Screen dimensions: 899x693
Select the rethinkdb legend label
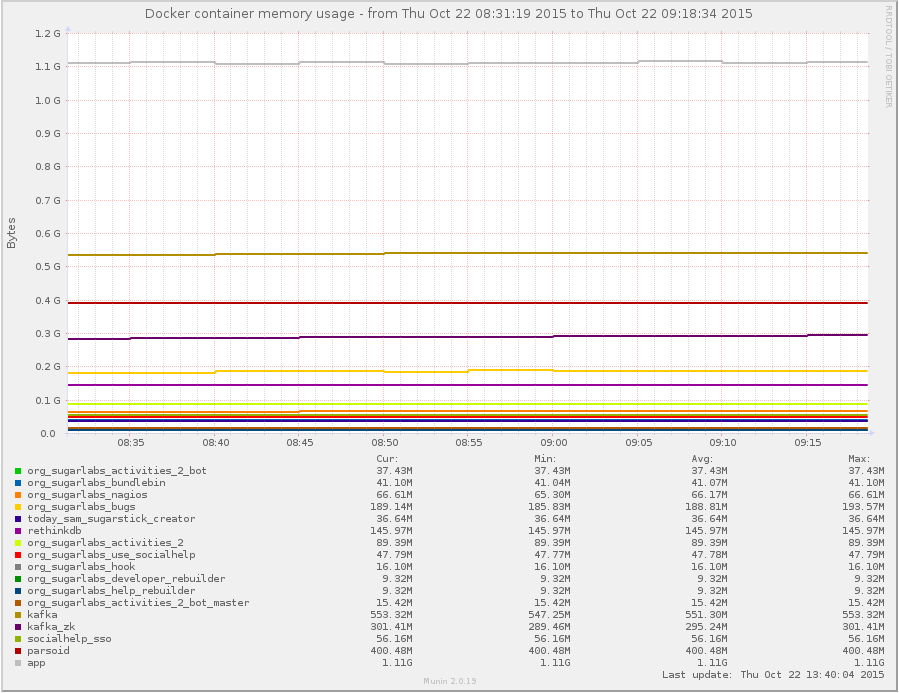(54, 531)
